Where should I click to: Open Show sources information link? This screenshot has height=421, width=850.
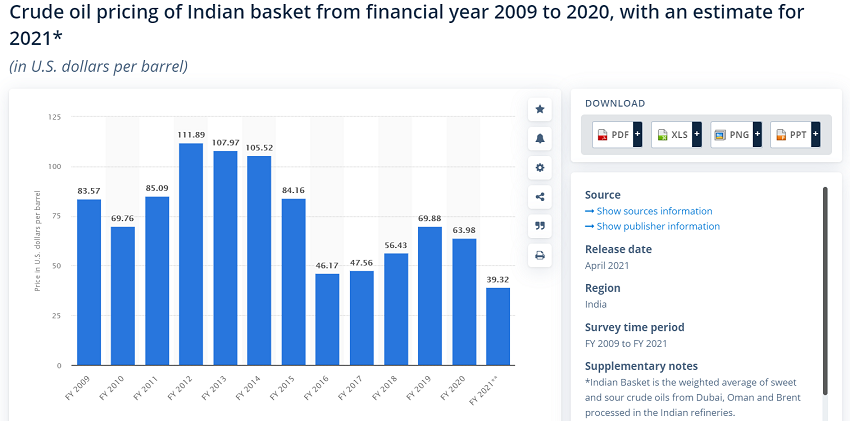tap(649, 211)
